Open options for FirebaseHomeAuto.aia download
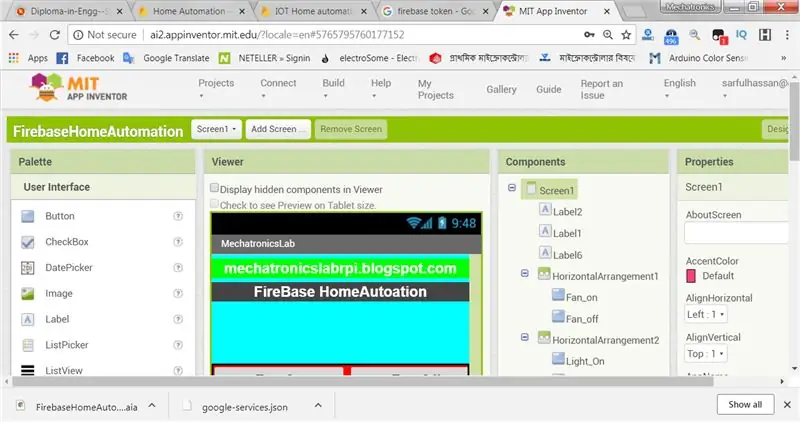Viewport: 800px width, 422px height. click(152, 405)
